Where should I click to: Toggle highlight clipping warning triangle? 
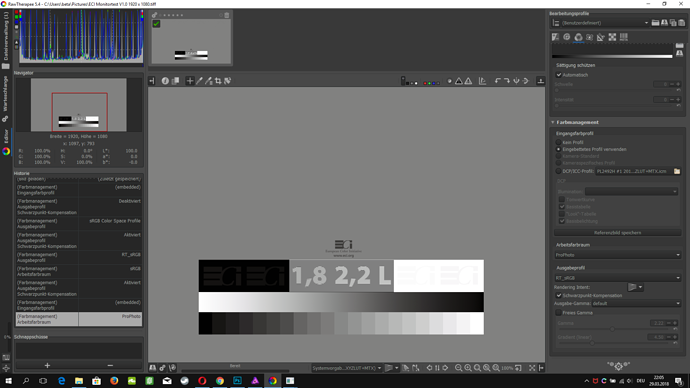pyautogui.click(x=468, y=81)
